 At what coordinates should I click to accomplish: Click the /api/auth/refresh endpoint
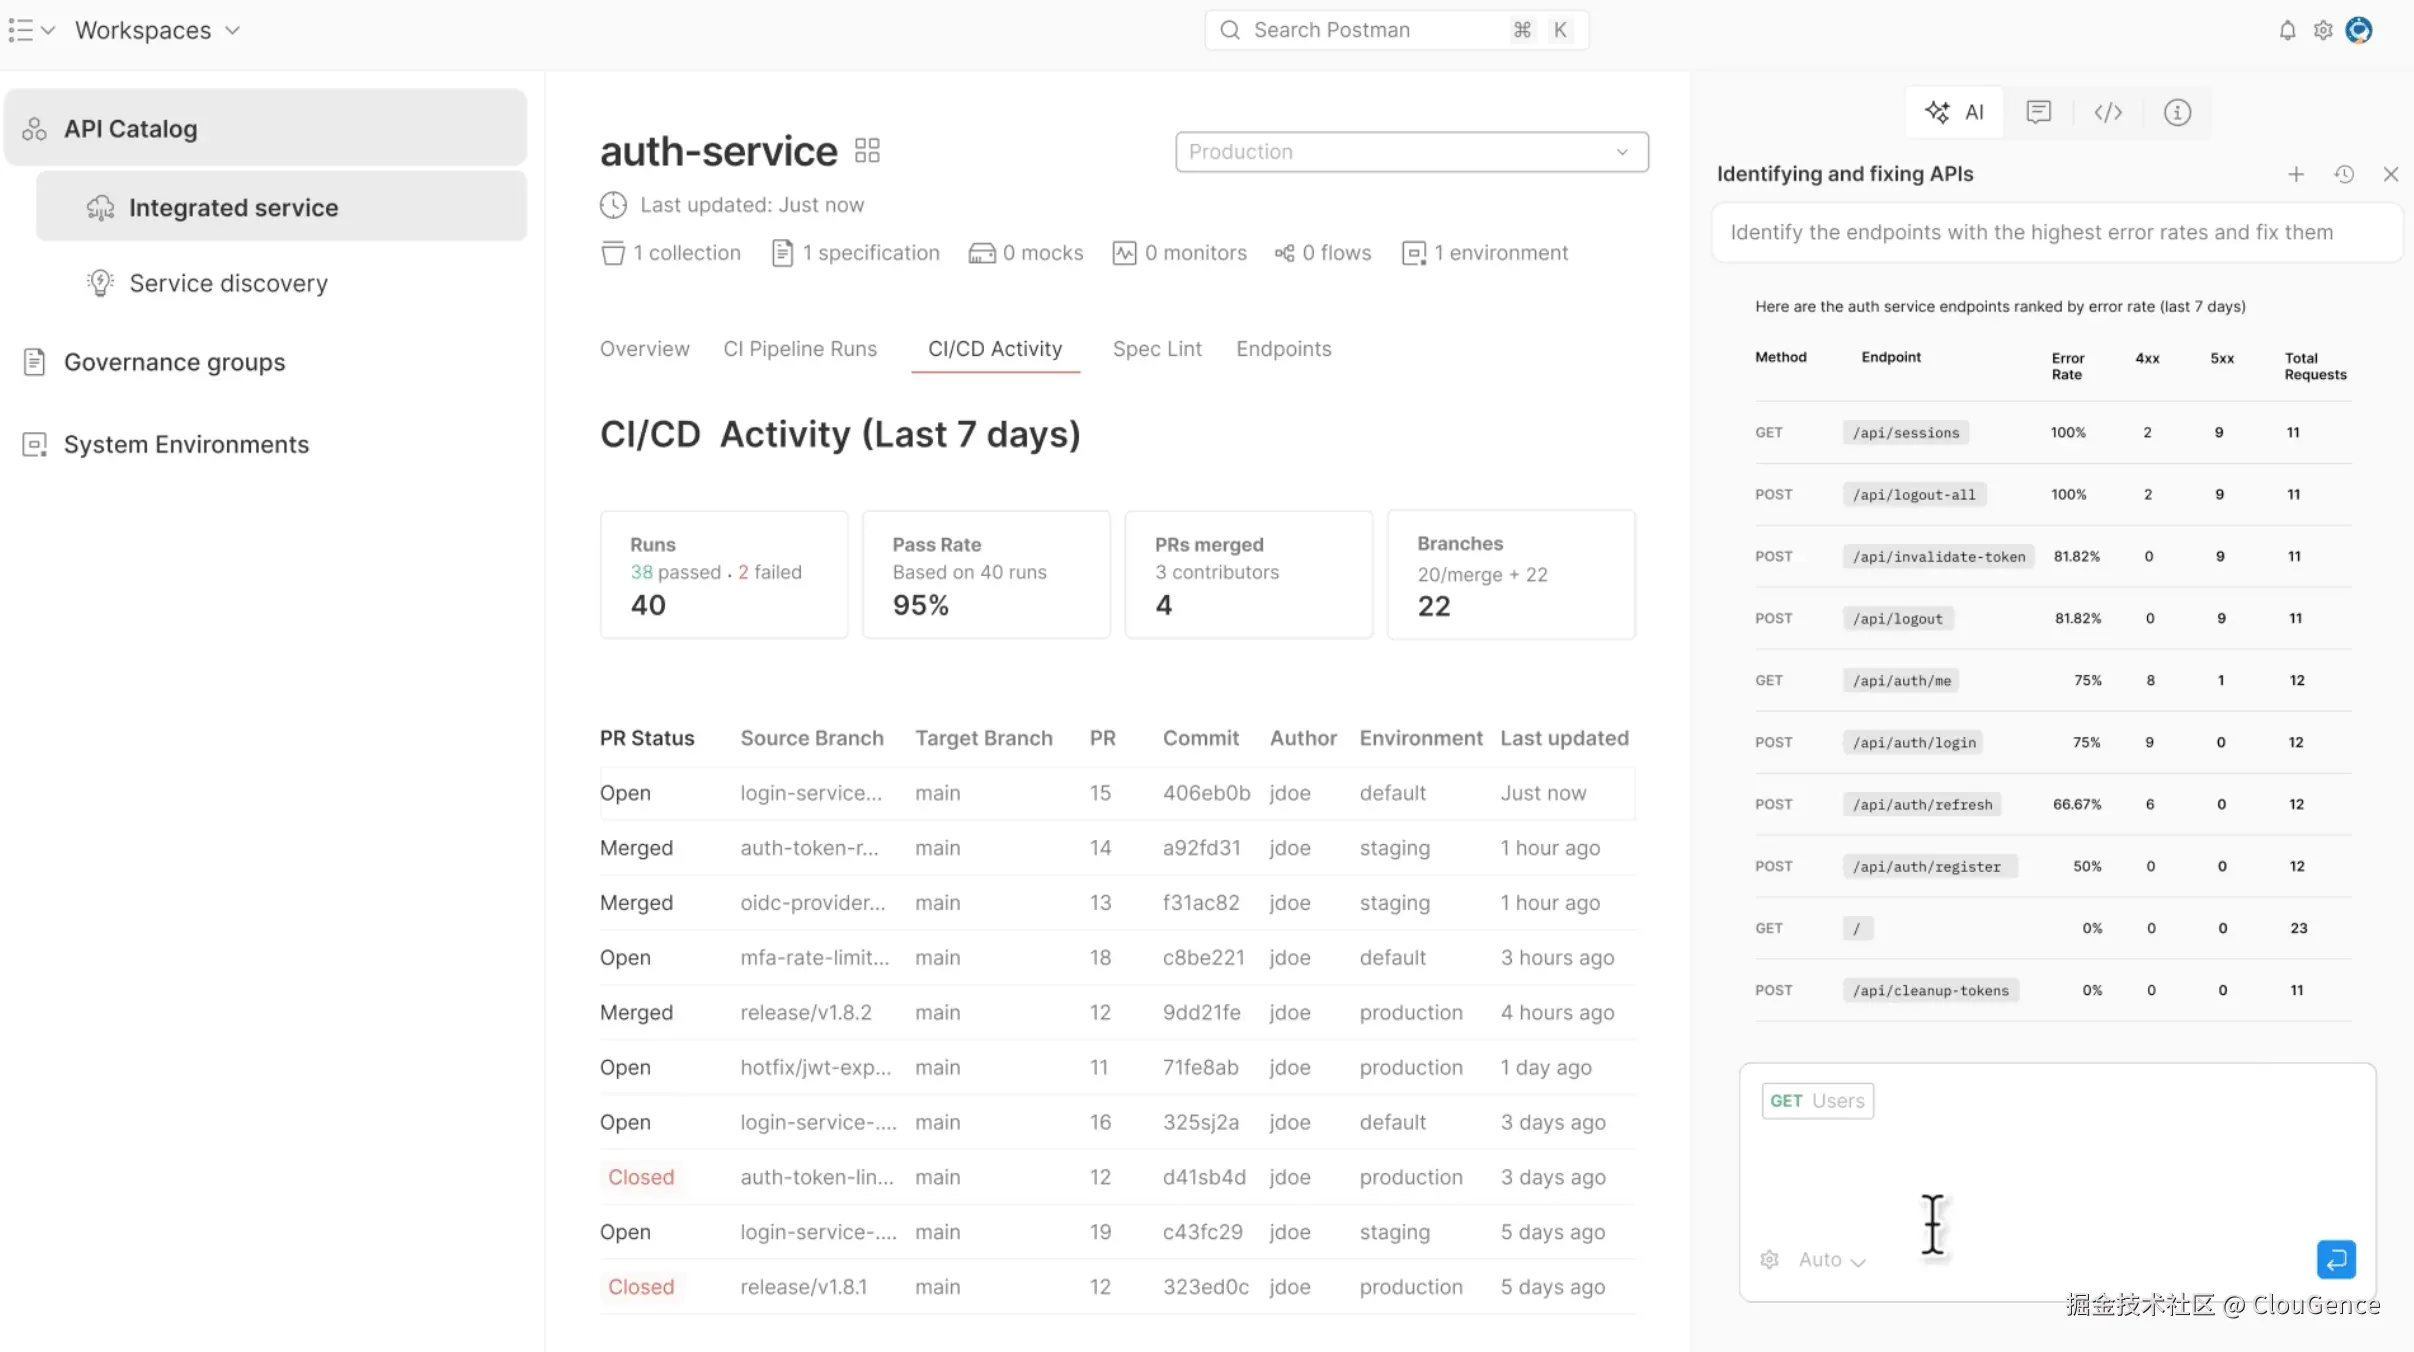(x=1922, y=805)
